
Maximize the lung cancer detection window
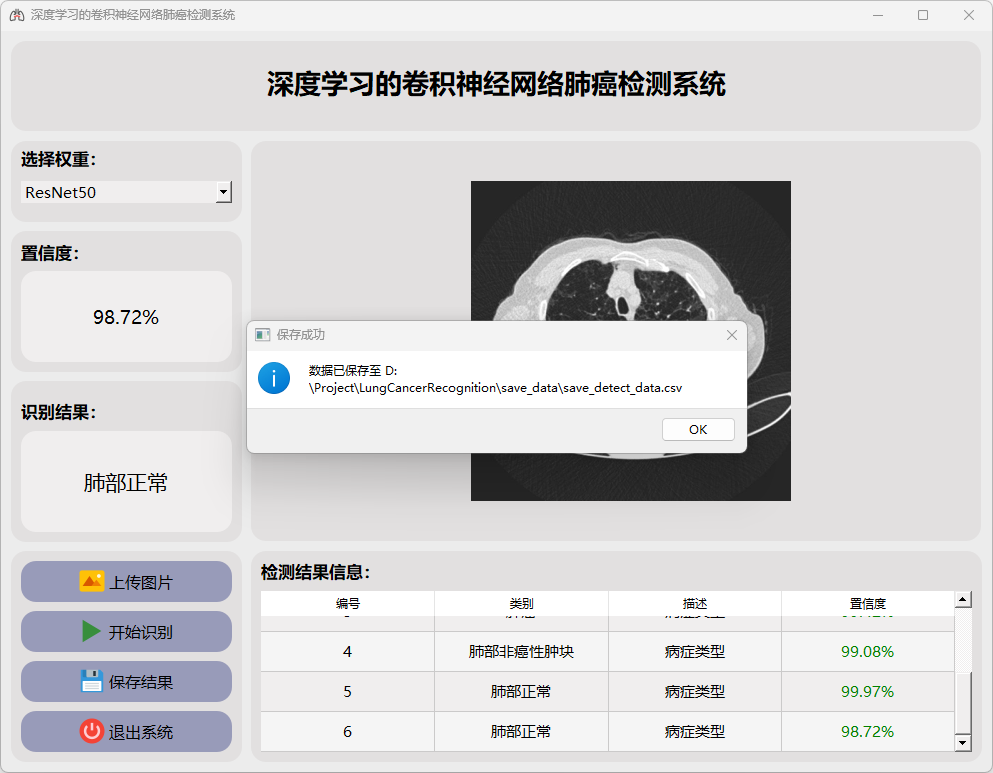[923, 15]
